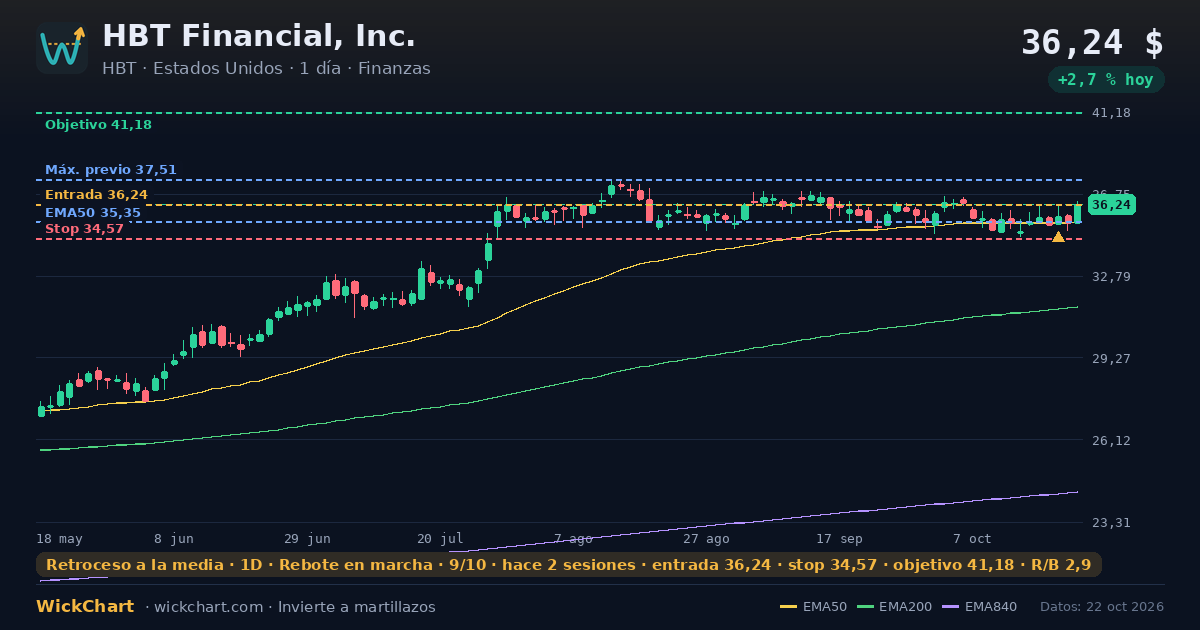Click the 'Datos: 22 oct 2026' text
The width and height of the screenshot is (1200, 630).
(1102, 607)
